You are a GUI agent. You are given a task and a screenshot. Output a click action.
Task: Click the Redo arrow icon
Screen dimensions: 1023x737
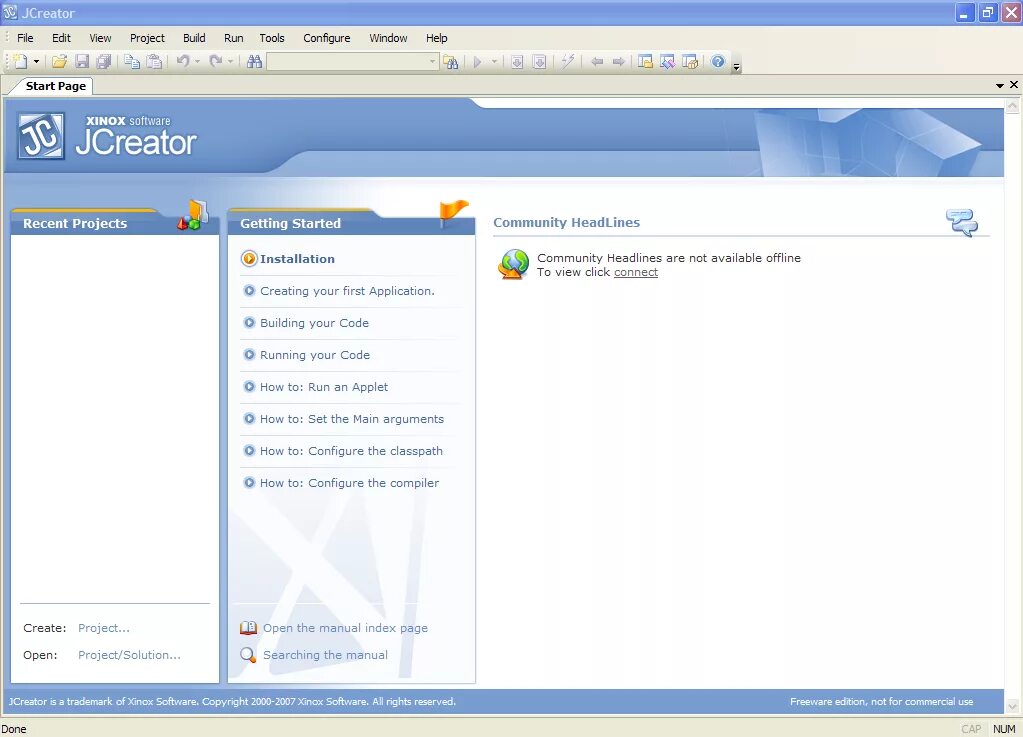(x=216, y=61)
